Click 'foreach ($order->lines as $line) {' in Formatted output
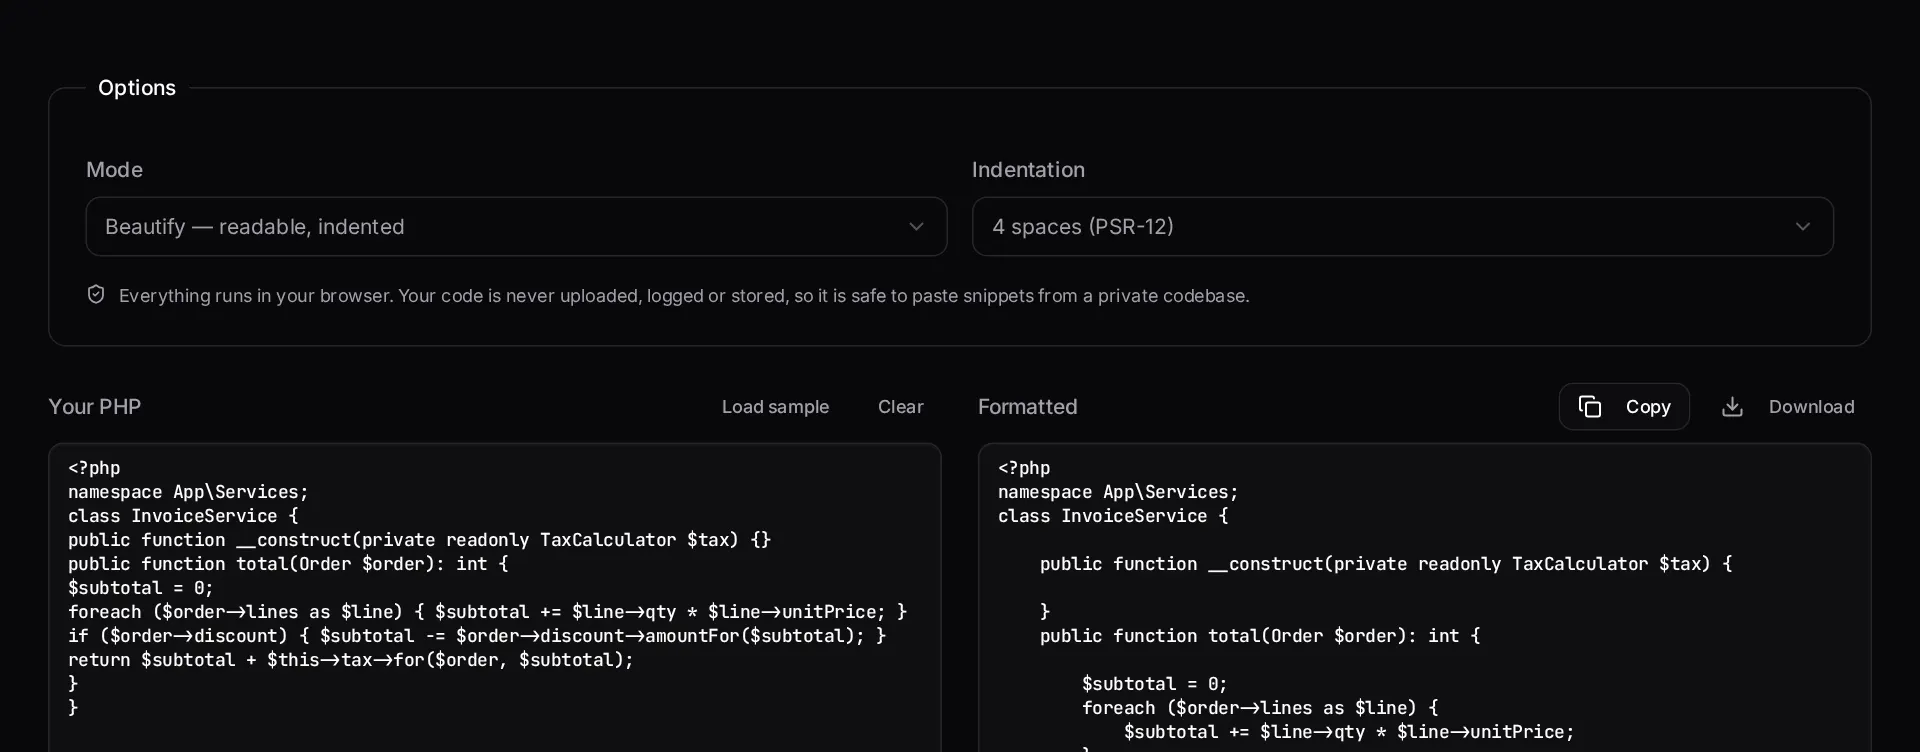The height and width of the screenshot is (752, 1920). 1260,708
